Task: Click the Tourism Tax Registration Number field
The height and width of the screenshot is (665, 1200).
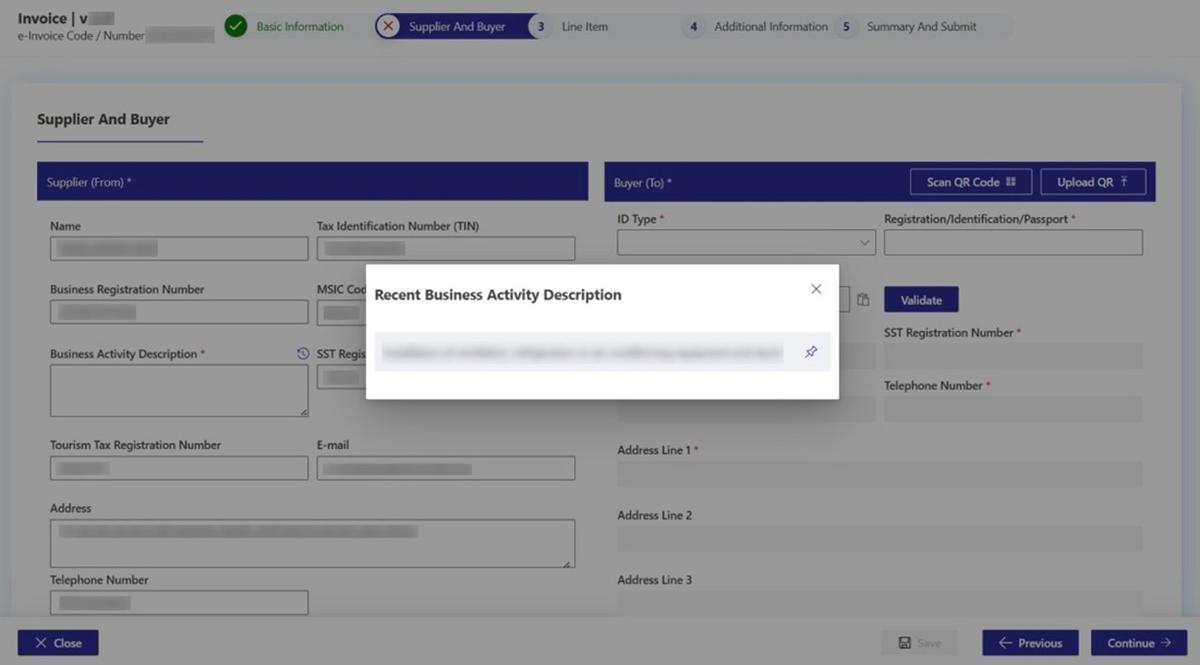Action: click(x=179, y=468)
